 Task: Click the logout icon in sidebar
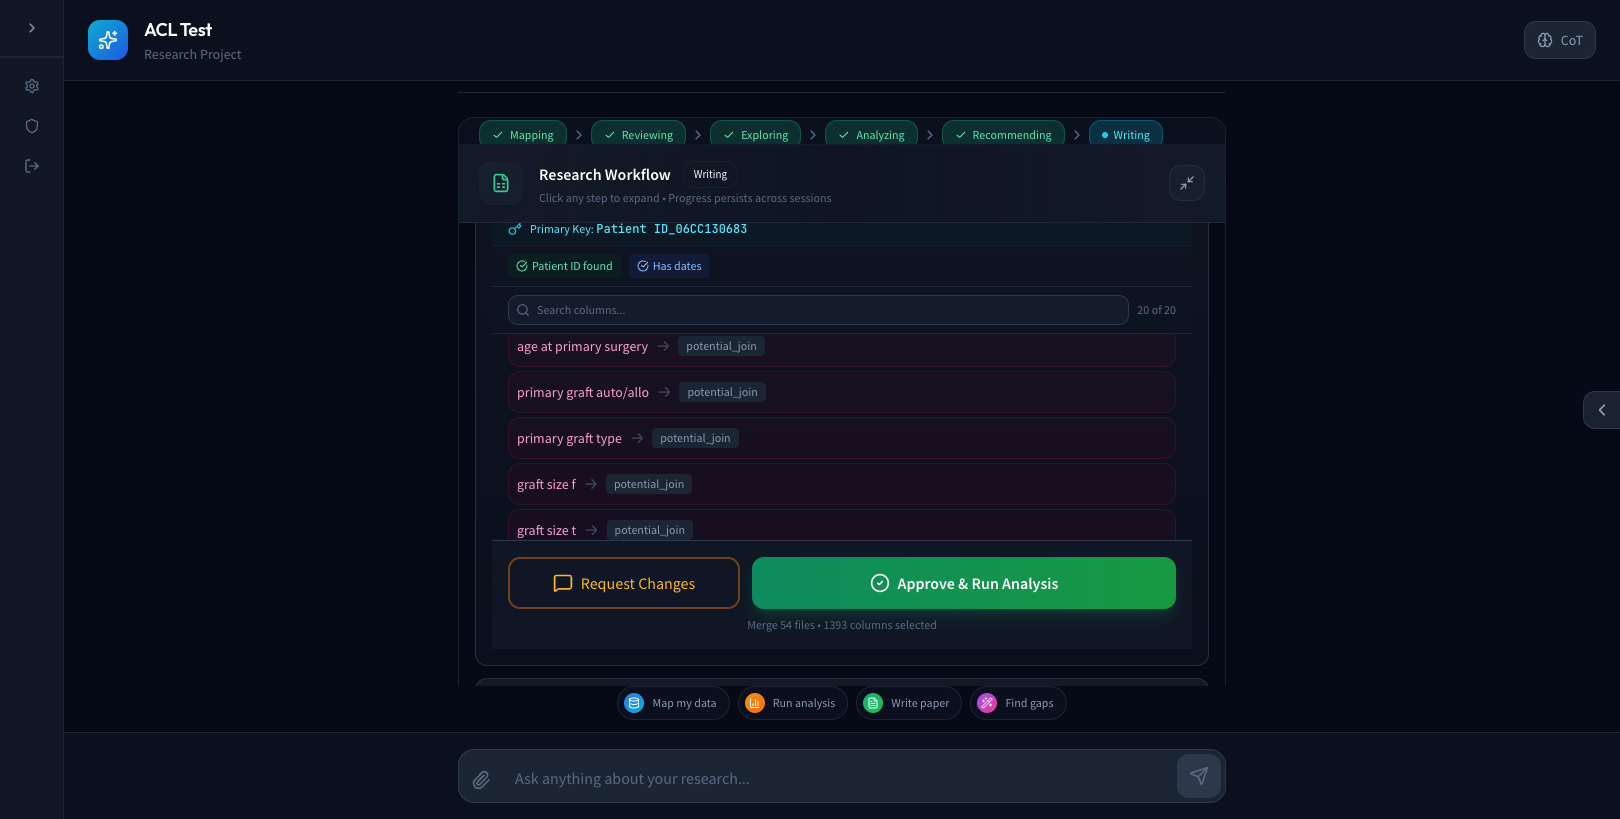32,166
